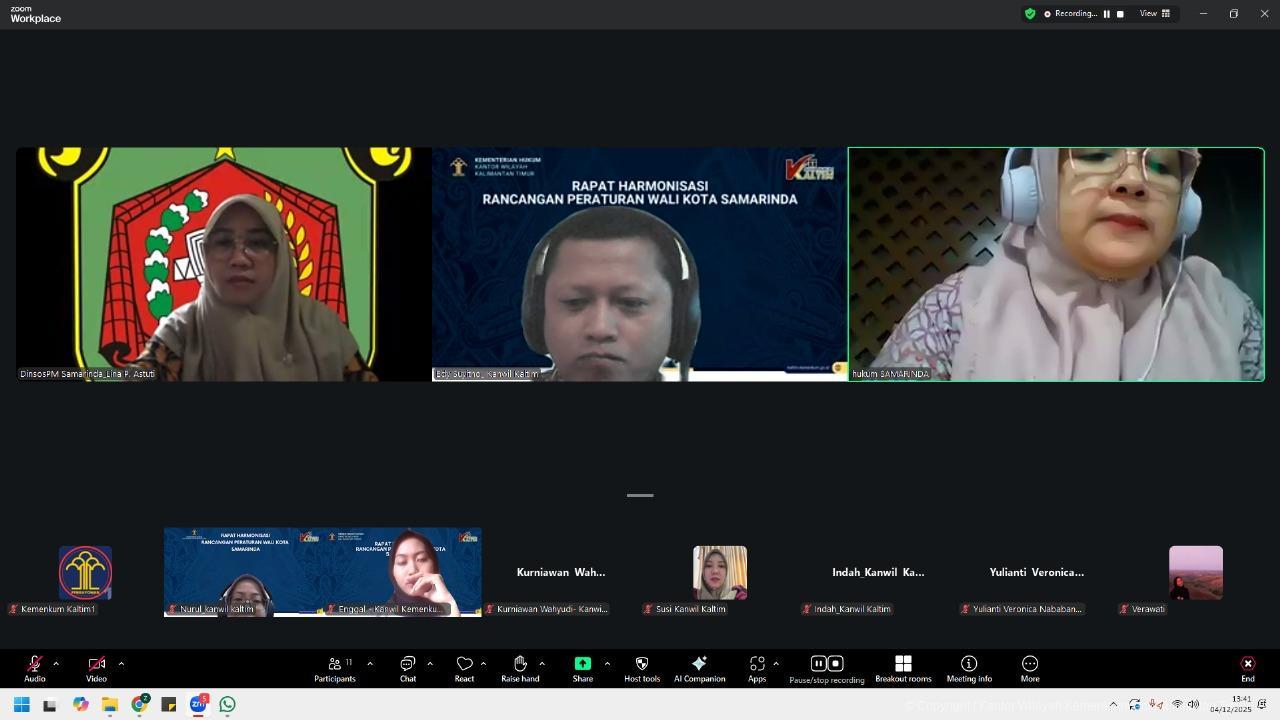Screen dimensions: 1280x720
Task: Turn on the camera with the Video button
Action: 96,668
